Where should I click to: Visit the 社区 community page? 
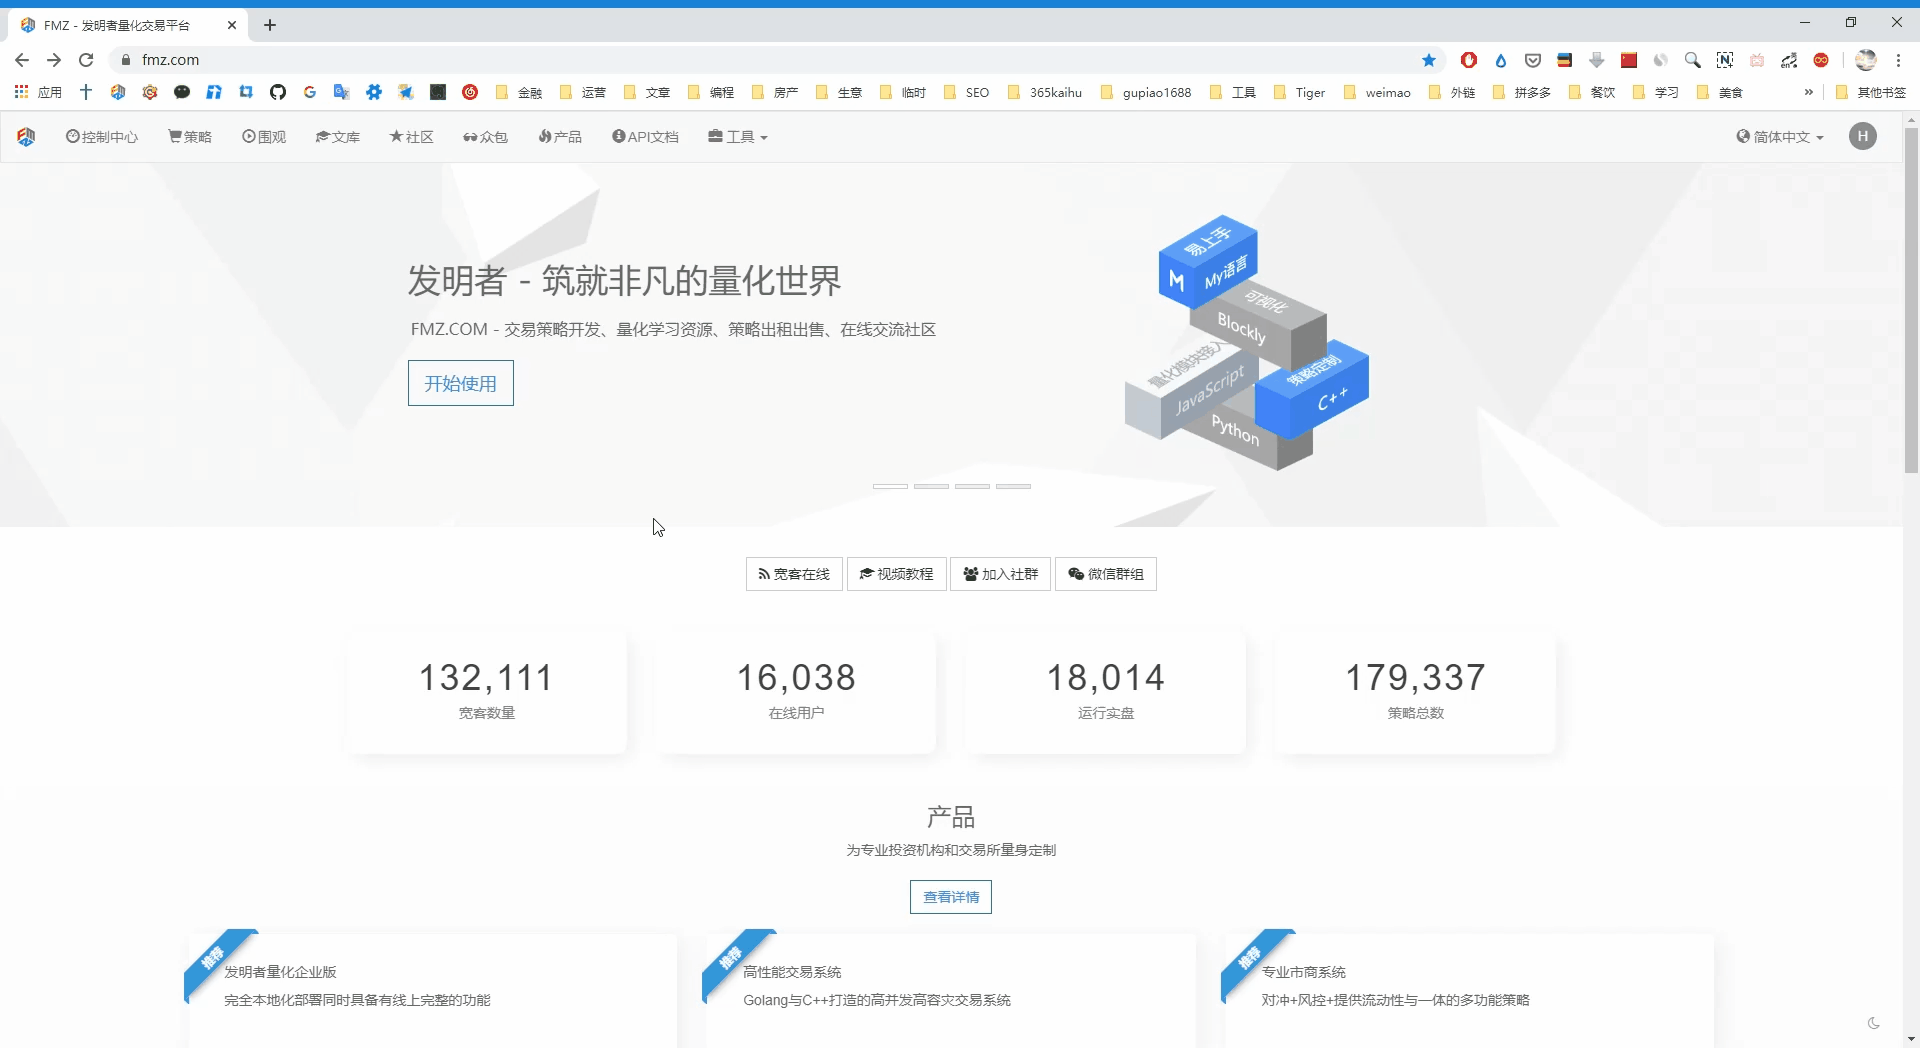point(412,137)
